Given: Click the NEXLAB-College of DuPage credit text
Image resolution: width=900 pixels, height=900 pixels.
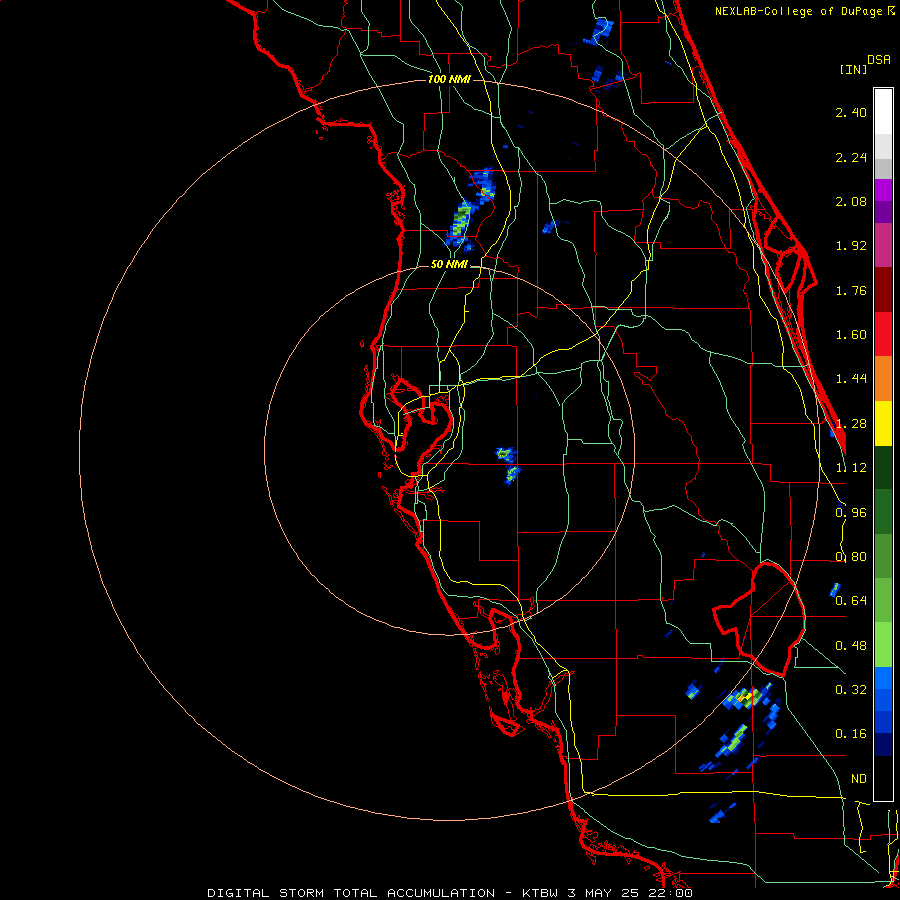Looking at the screenshot, I should tap(801, 11).
